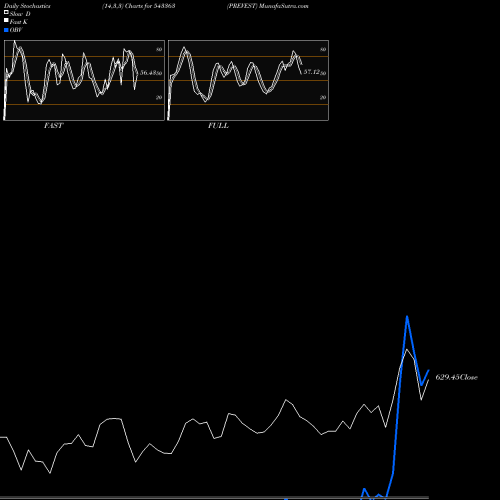Click the '629.45Close' price label
This screenshot has width=500, height=500.
(x=457, y=377)
